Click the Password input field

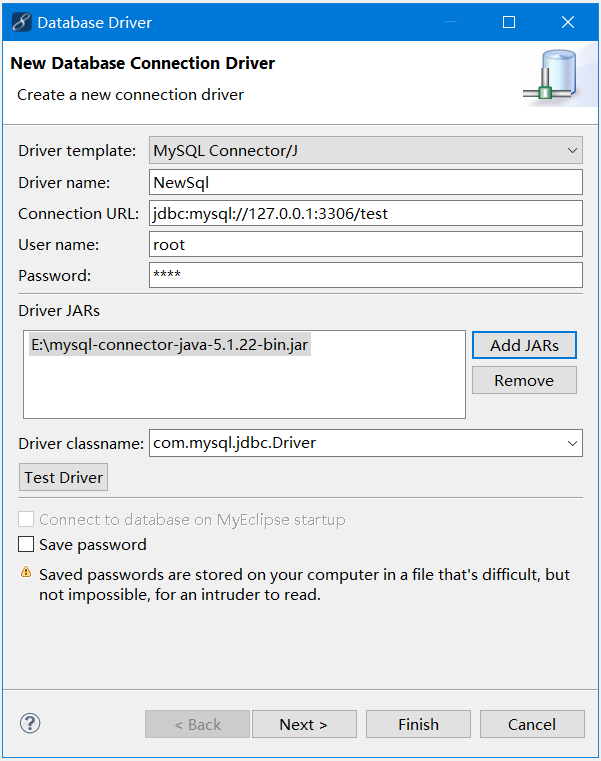[x=366, y=275]
